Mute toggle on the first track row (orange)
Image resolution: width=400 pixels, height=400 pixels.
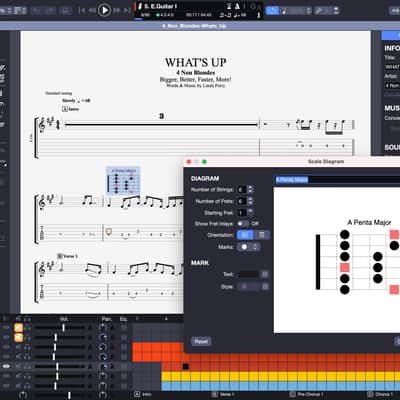(x=18, y=328)
